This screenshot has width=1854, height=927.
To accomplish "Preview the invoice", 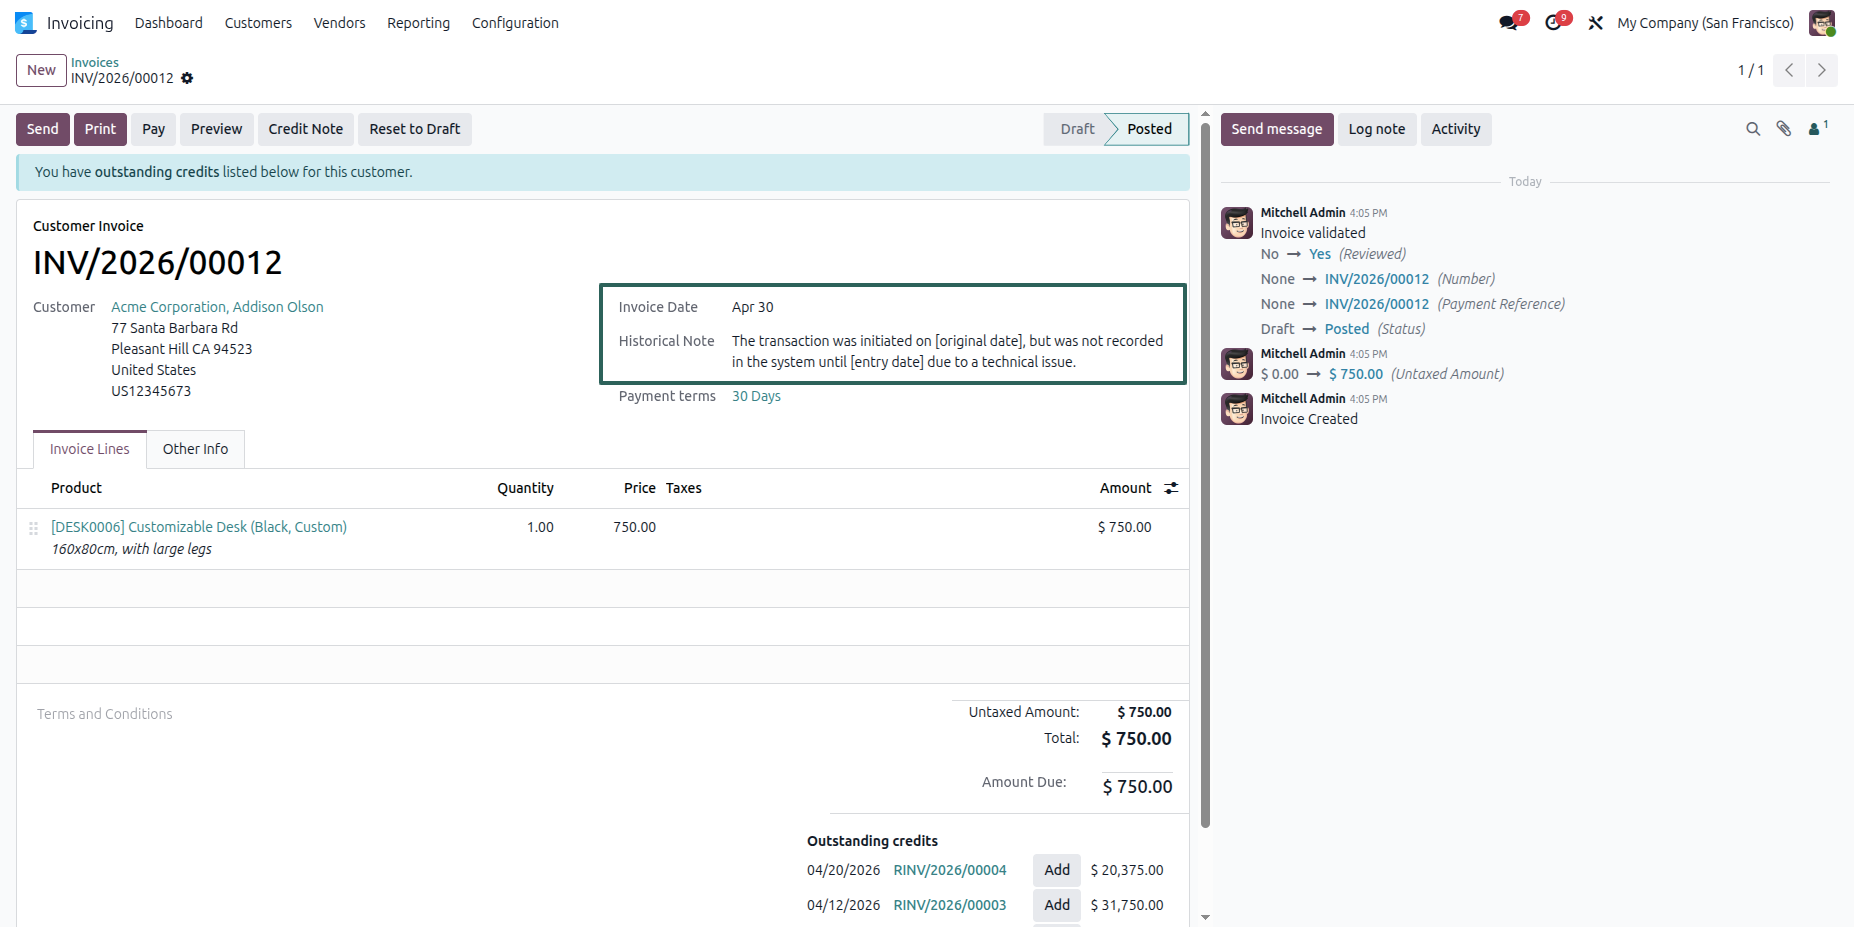I will pos(217,129).
